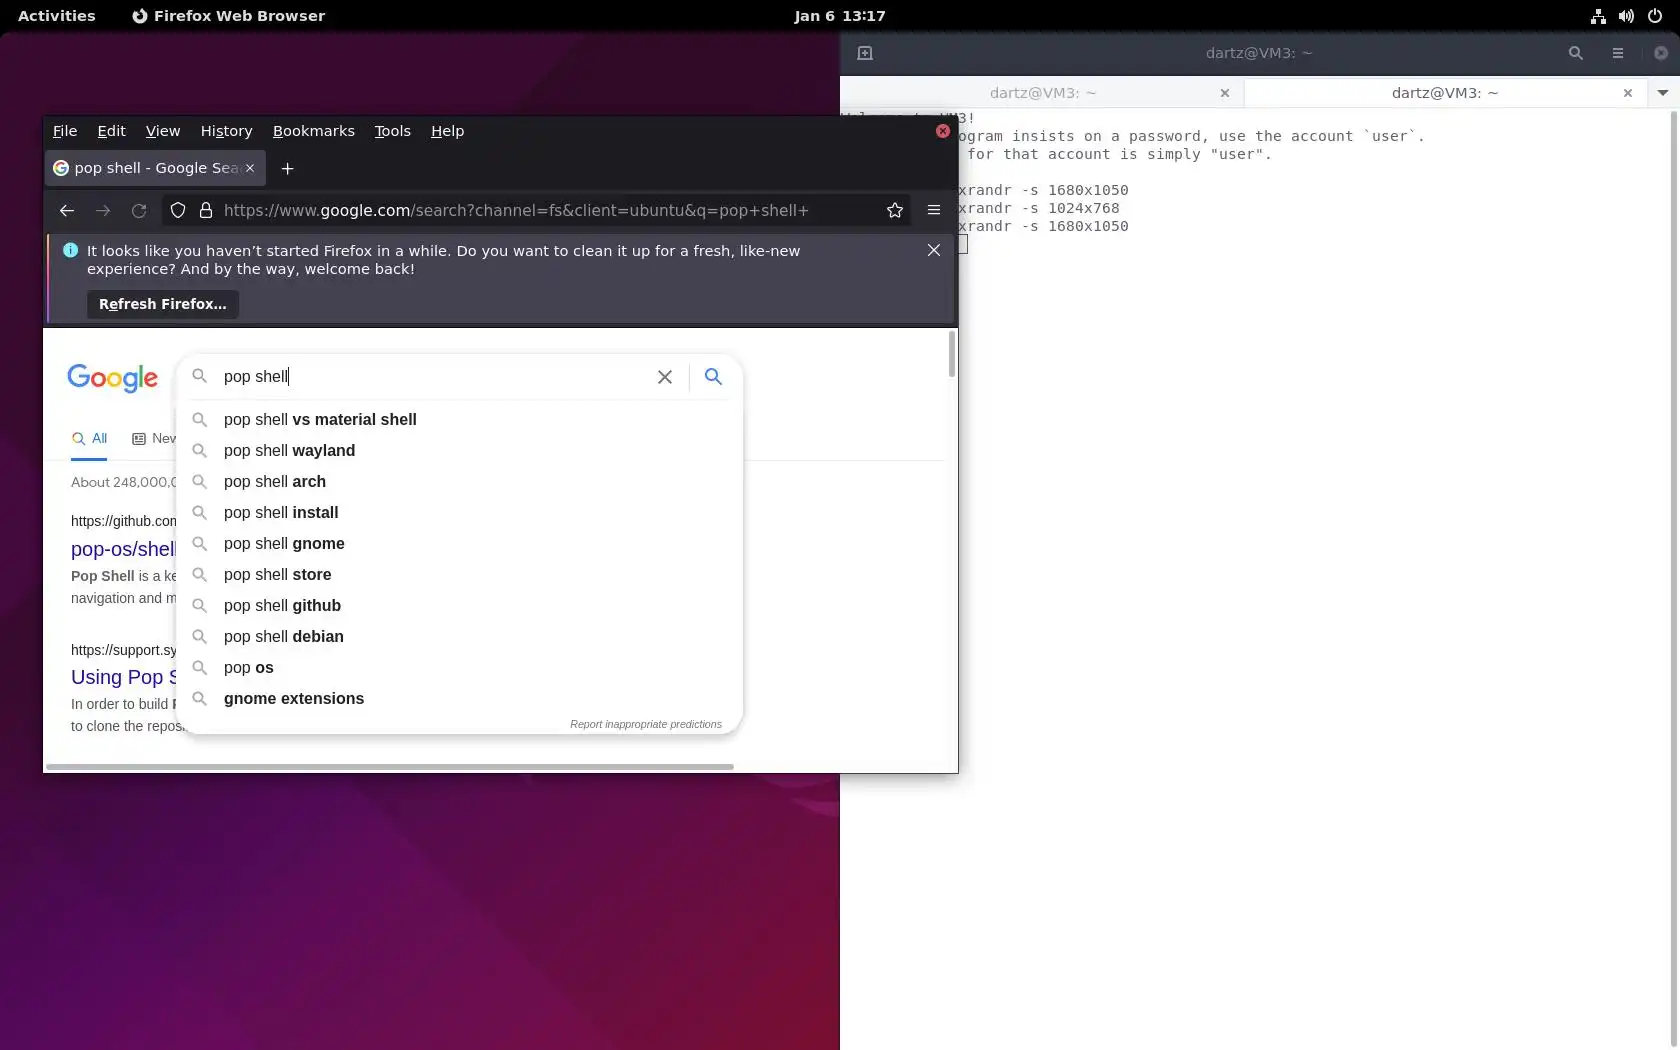The image size is (1680, 1050).
Task: Click Report inappropriate predictions link
Action: point(646,724)
